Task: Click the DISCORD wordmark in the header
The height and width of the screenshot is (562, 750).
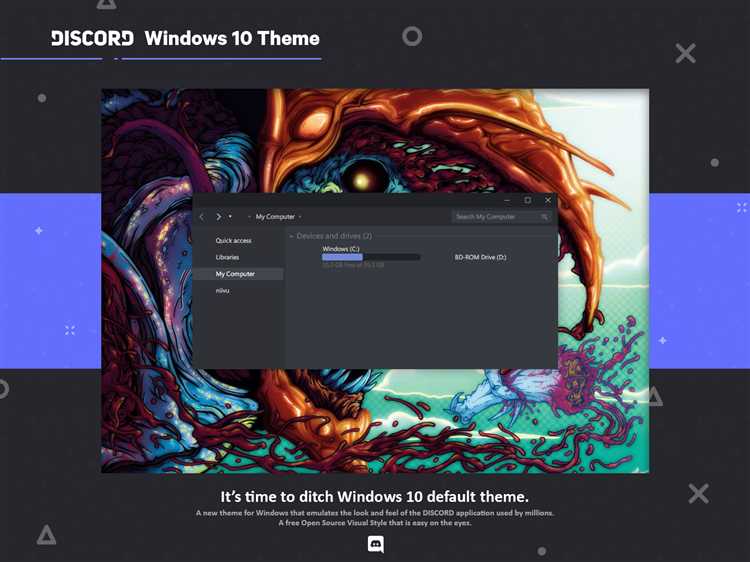Action: pos(92,38)
